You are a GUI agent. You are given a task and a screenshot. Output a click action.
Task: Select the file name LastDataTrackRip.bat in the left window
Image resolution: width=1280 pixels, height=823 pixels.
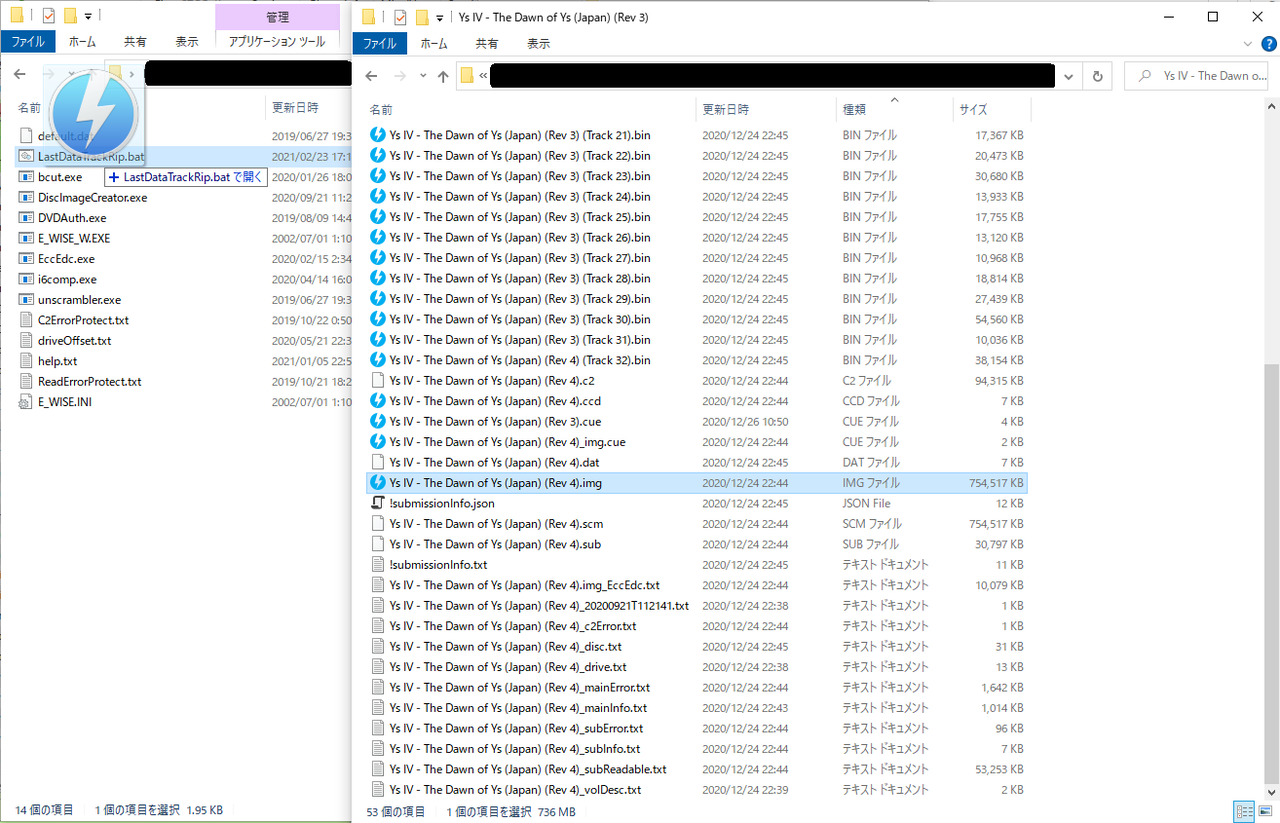[91, 156]
